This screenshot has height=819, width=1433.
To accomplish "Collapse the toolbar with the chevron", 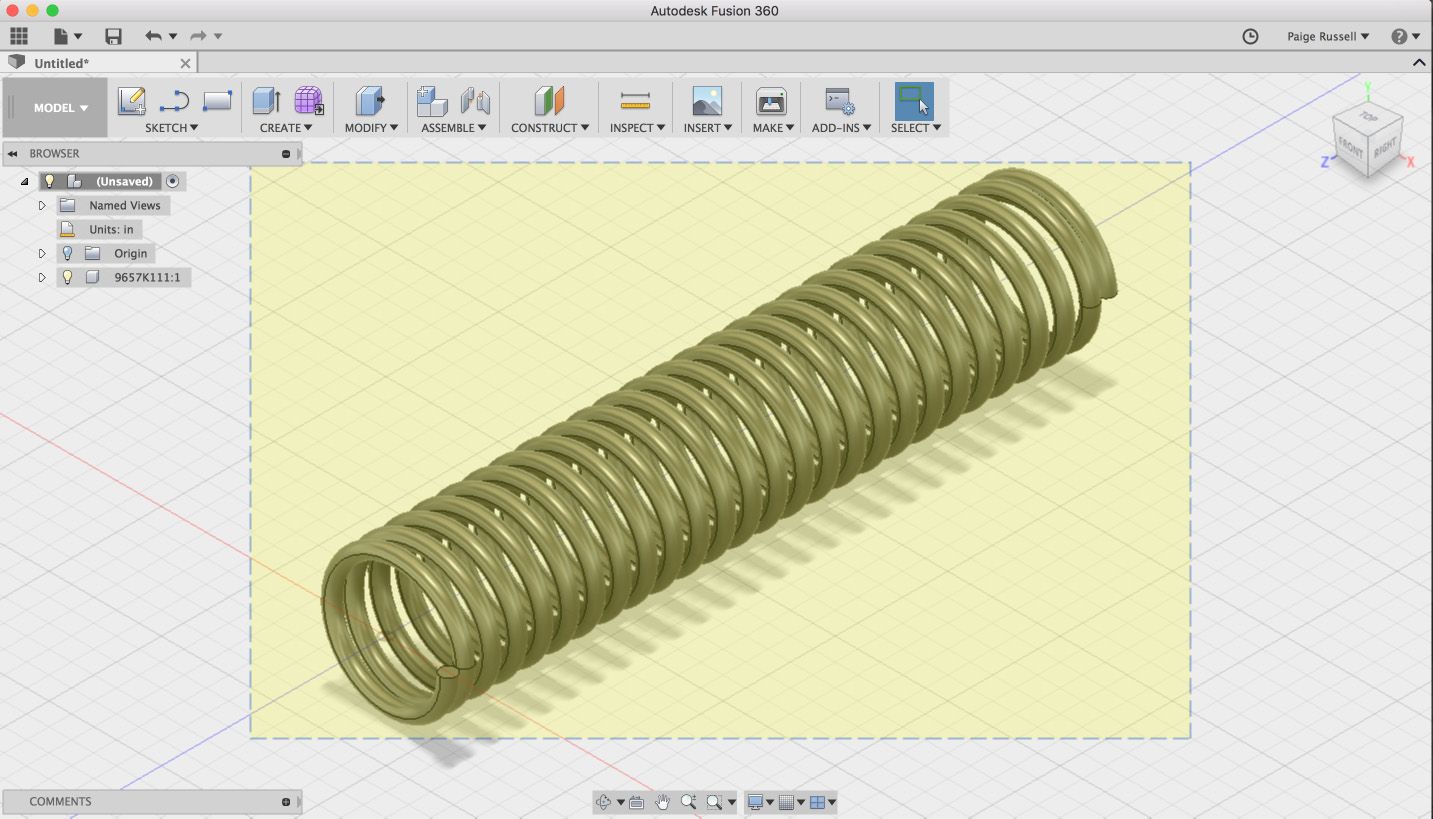I will click(x=1419, y=63).
